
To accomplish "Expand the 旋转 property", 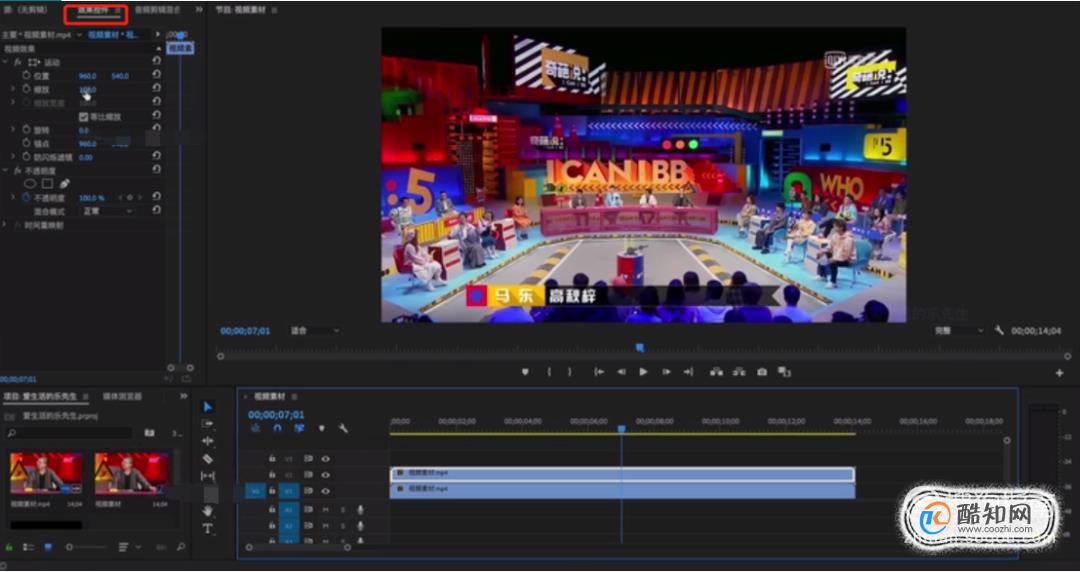I will pyautogui.click(x=12, y=130).
